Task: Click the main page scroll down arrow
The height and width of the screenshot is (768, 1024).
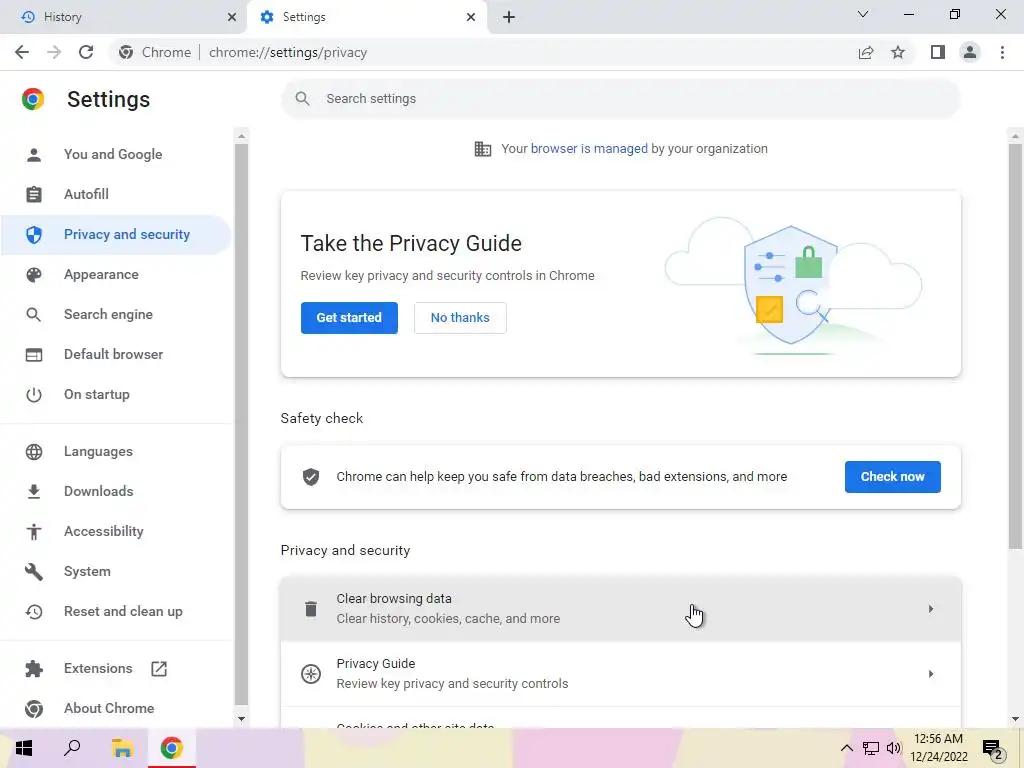Action: (x=1015, y=719)
